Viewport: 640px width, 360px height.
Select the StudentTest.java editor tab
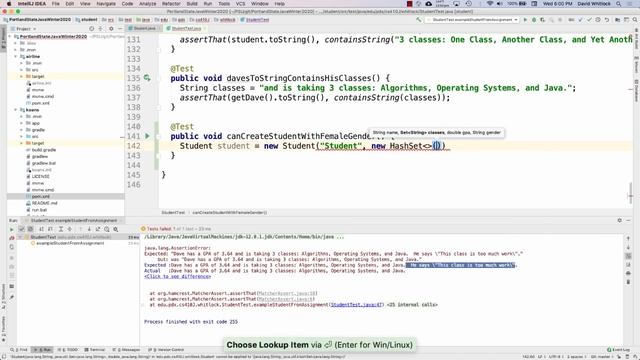tap(186, 29)
